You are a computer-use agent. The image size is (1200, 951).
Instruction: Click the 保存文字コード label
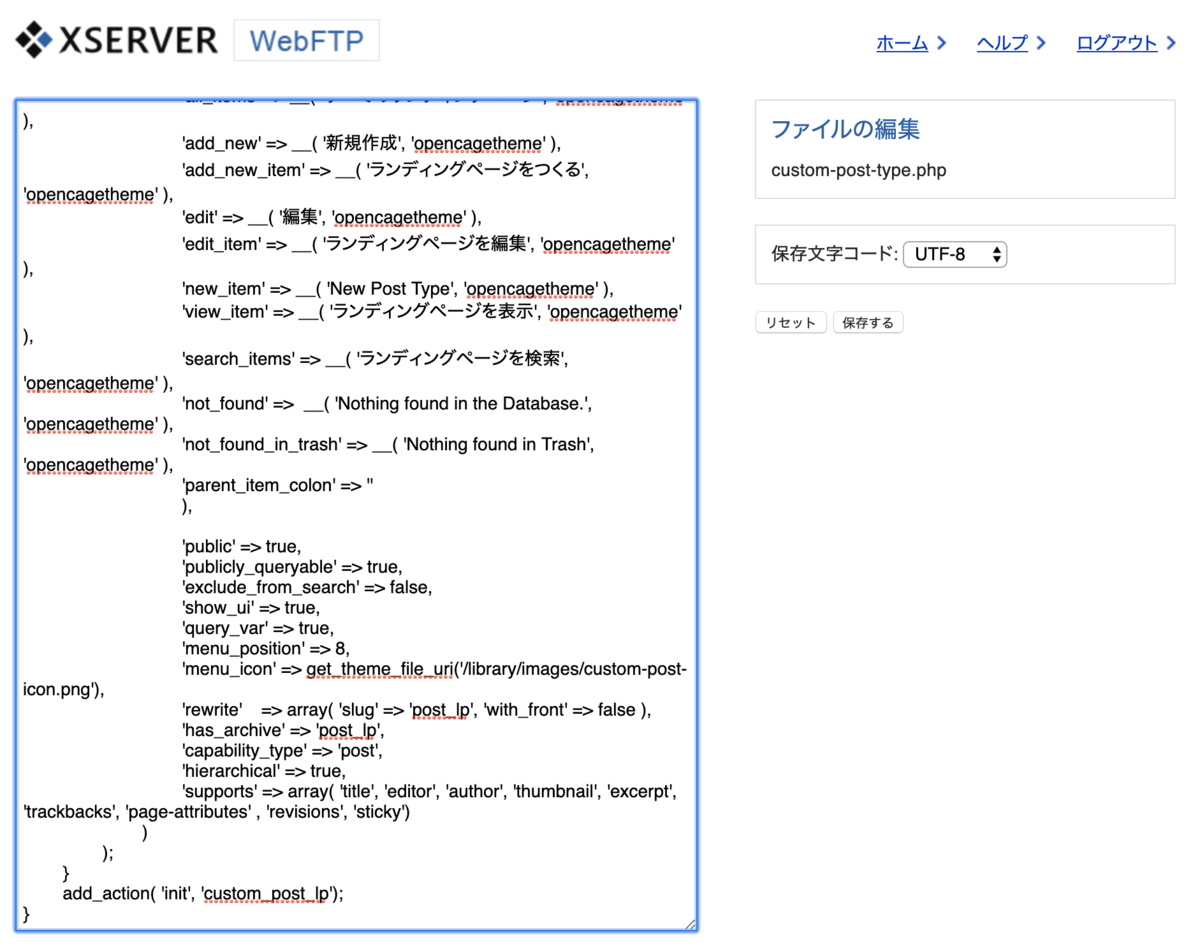(x=834, y=254)
